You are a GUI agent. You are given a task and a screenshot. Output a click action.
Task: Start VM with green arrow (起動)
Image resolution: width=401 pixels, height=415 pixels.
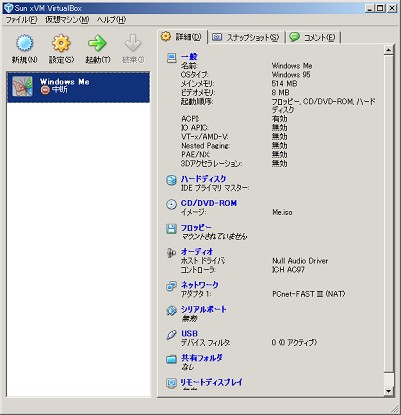point(97,43)
